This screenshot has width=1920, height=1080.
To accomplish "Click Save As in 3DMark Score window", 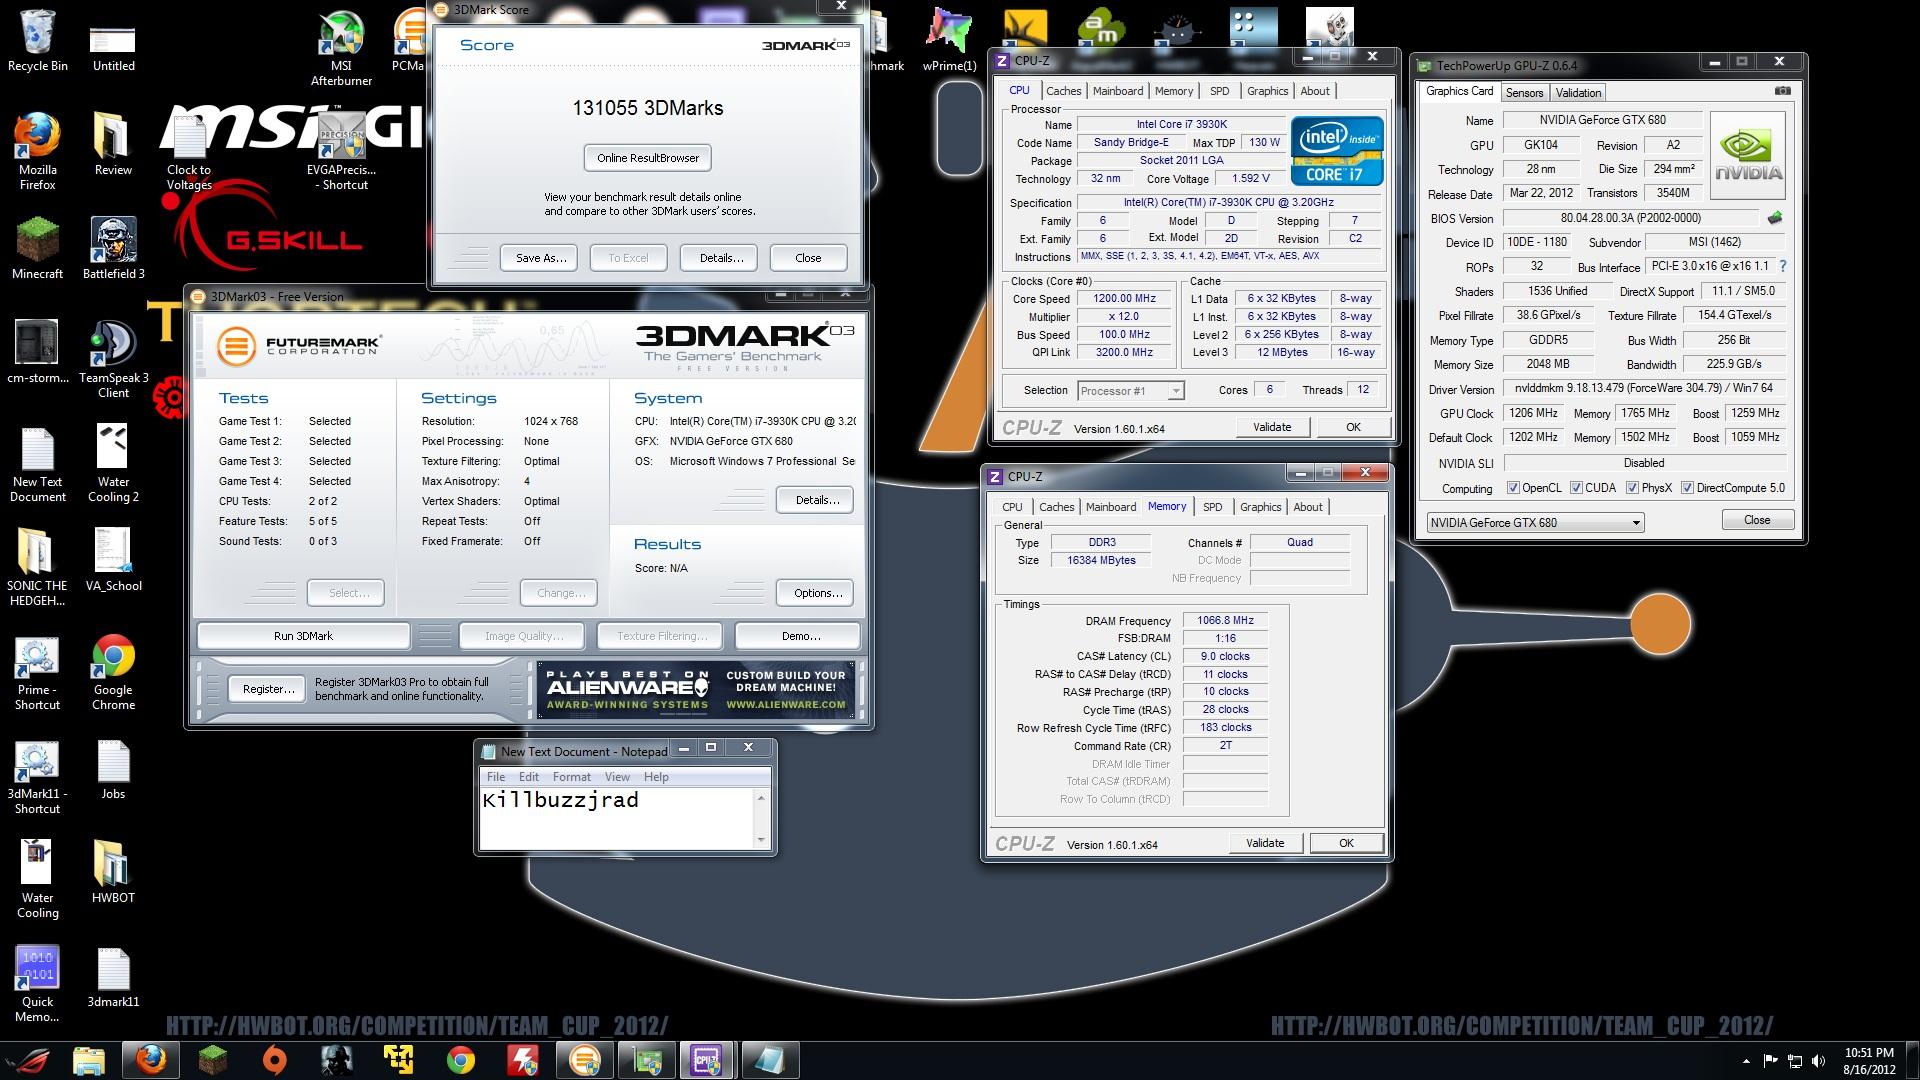I will (x=541, y=258).
